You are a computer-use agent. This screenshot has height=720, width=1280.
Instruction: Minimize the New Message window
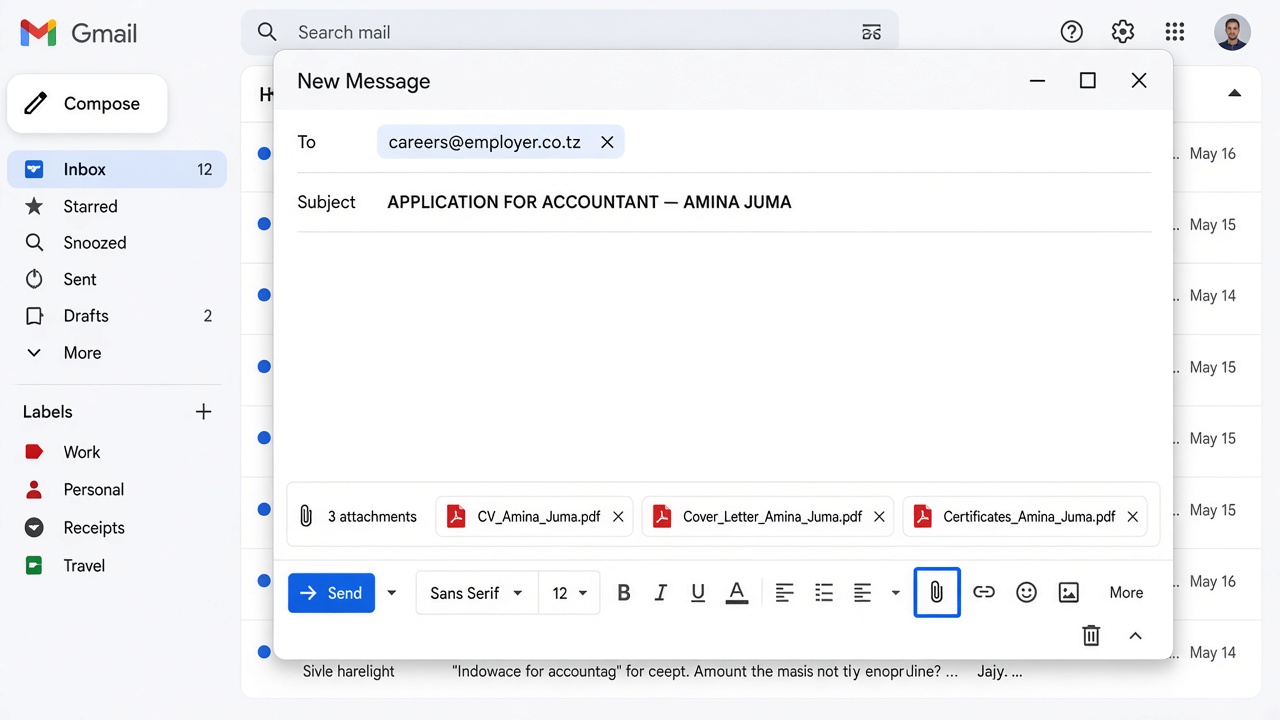pos(1038,81)
